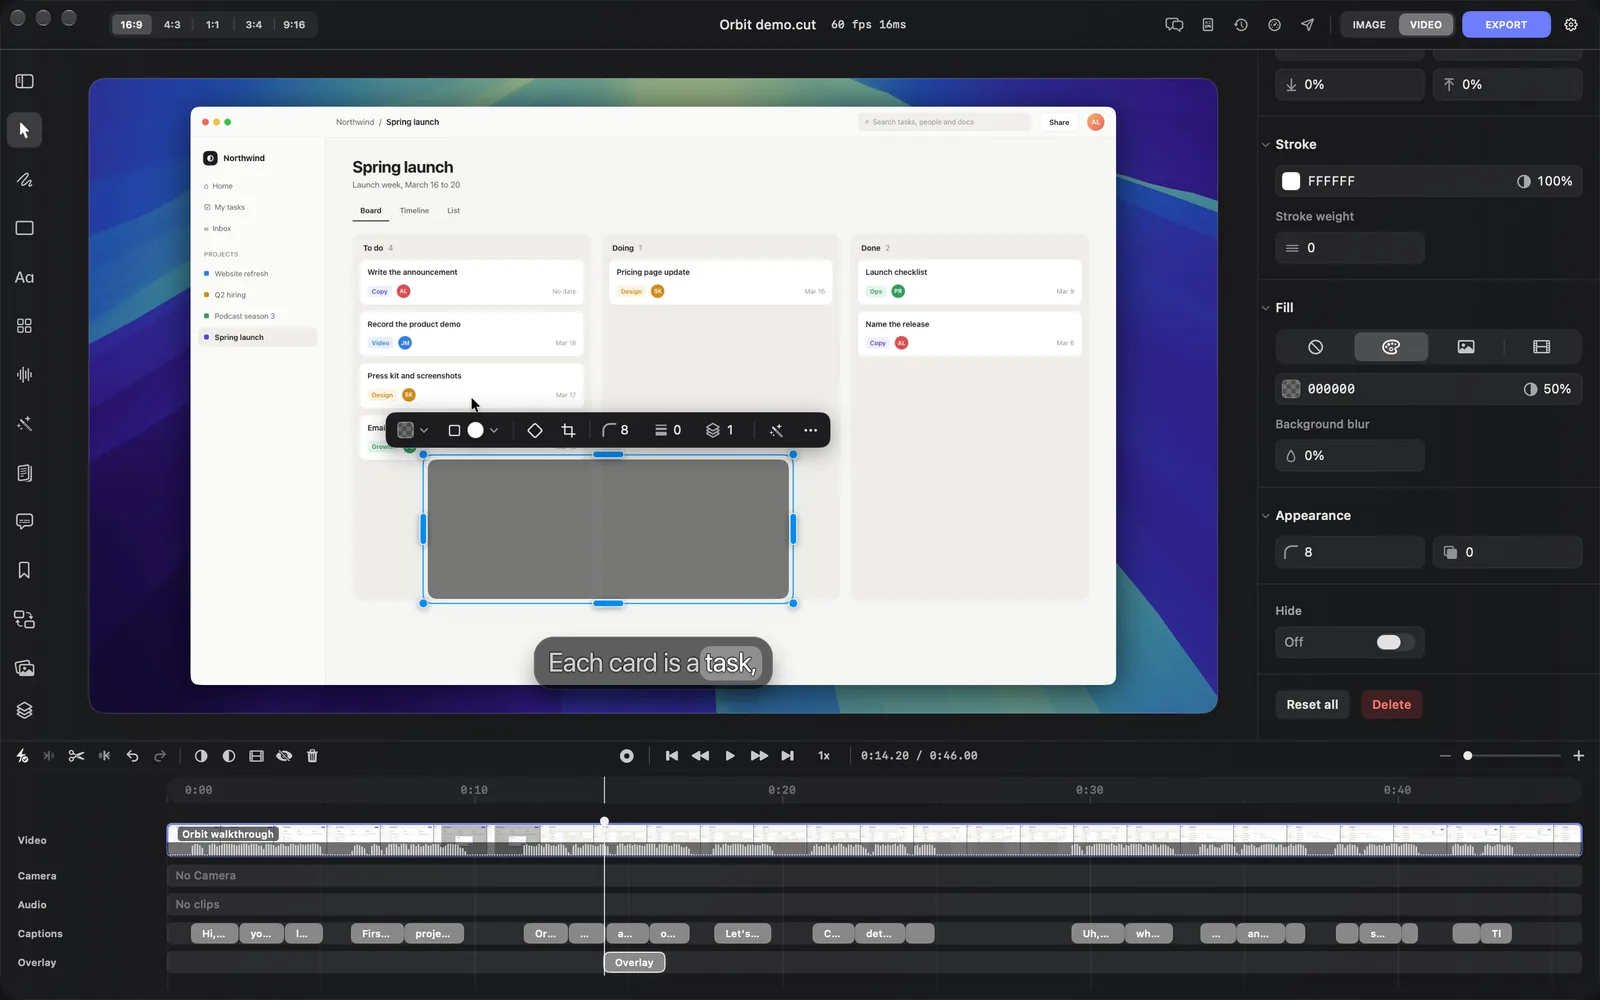This screenshot has height=1000, width=1600.
Task: Click the diamond keyframe icon in floating toolbar
Action: (x=535, y=430)
